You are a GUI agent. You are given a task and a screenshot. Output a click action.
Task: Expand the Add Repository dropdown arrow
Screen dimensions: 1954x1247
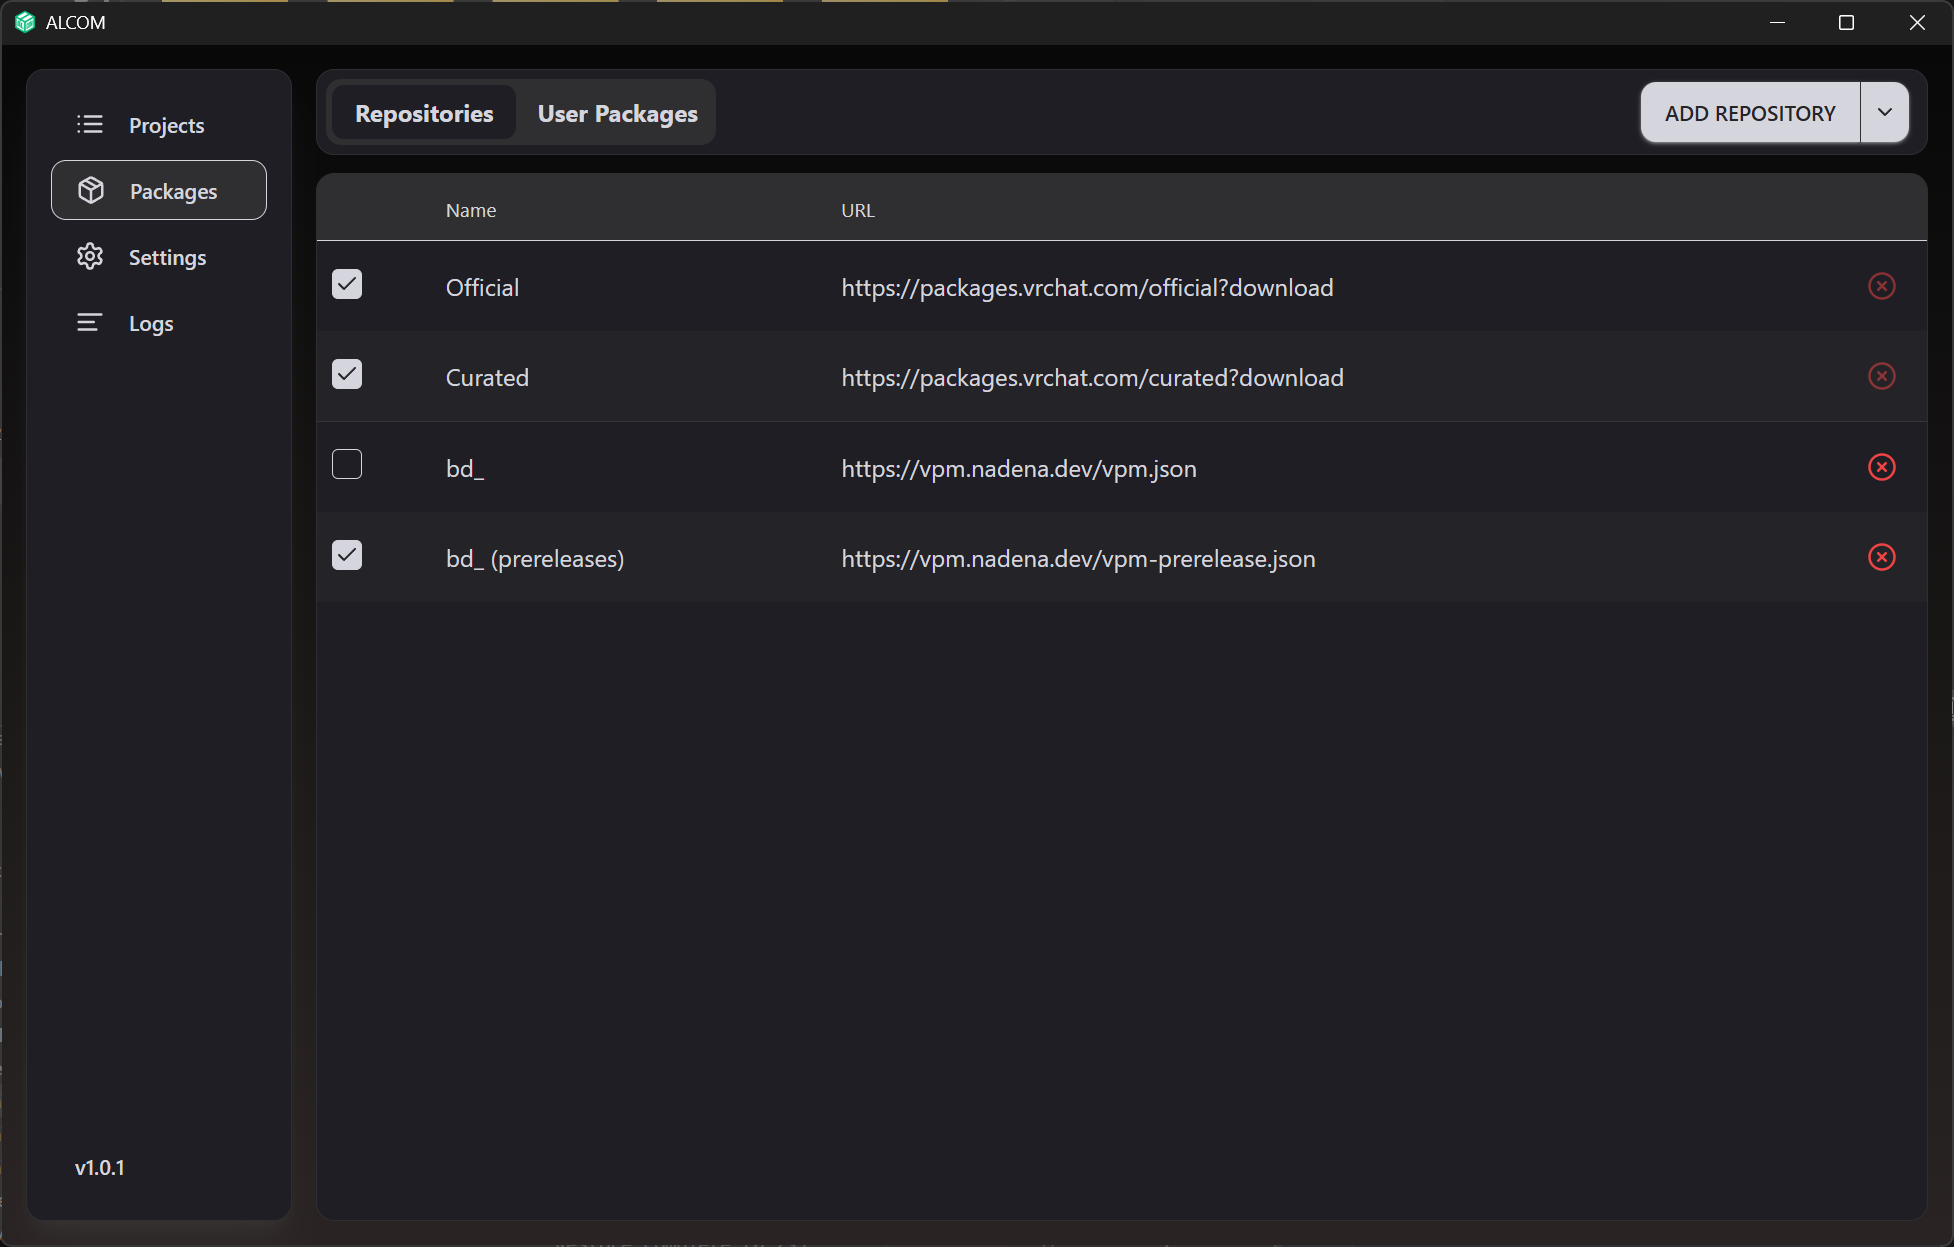(1884, 112)
